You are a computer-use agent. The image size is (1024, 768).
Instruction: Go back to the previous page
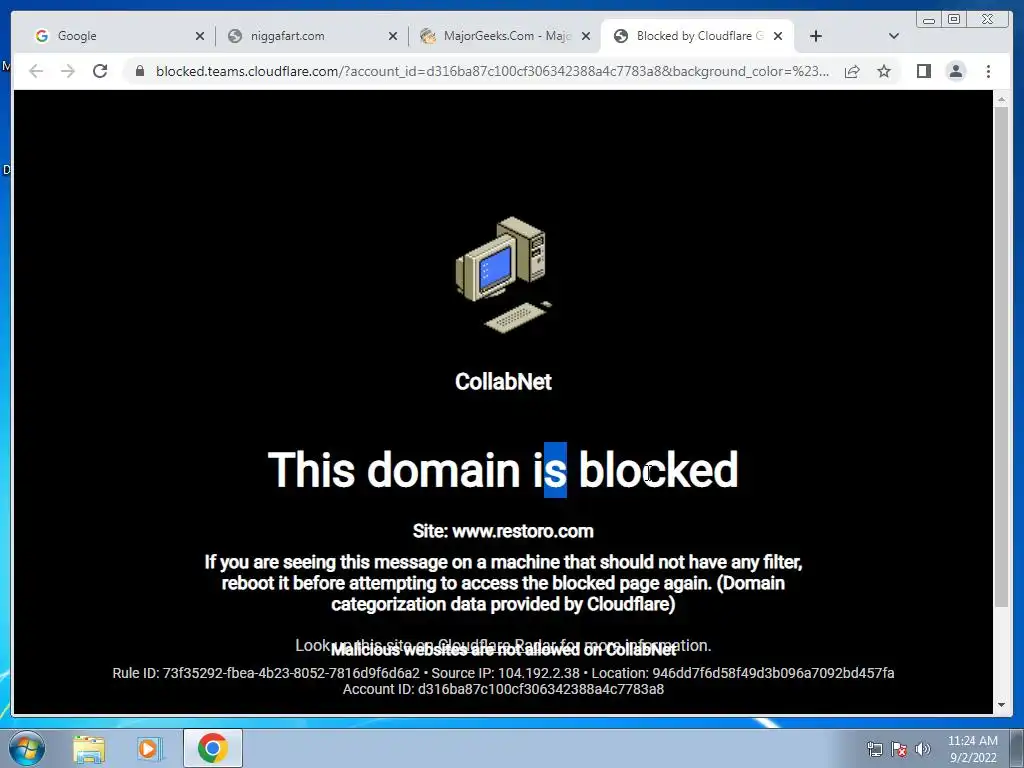click(36, 71)
